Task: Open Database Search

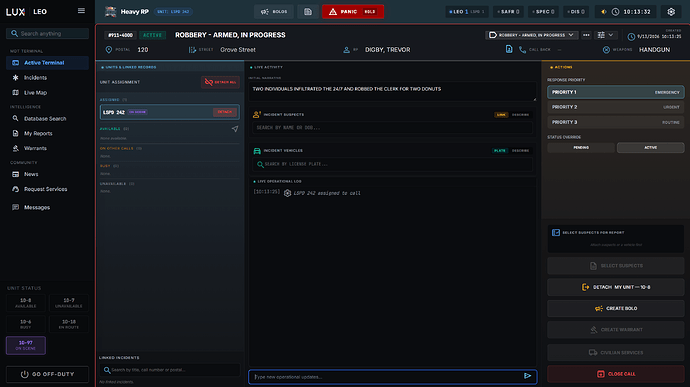Action: pyautogui.click(x=48, y=118)
